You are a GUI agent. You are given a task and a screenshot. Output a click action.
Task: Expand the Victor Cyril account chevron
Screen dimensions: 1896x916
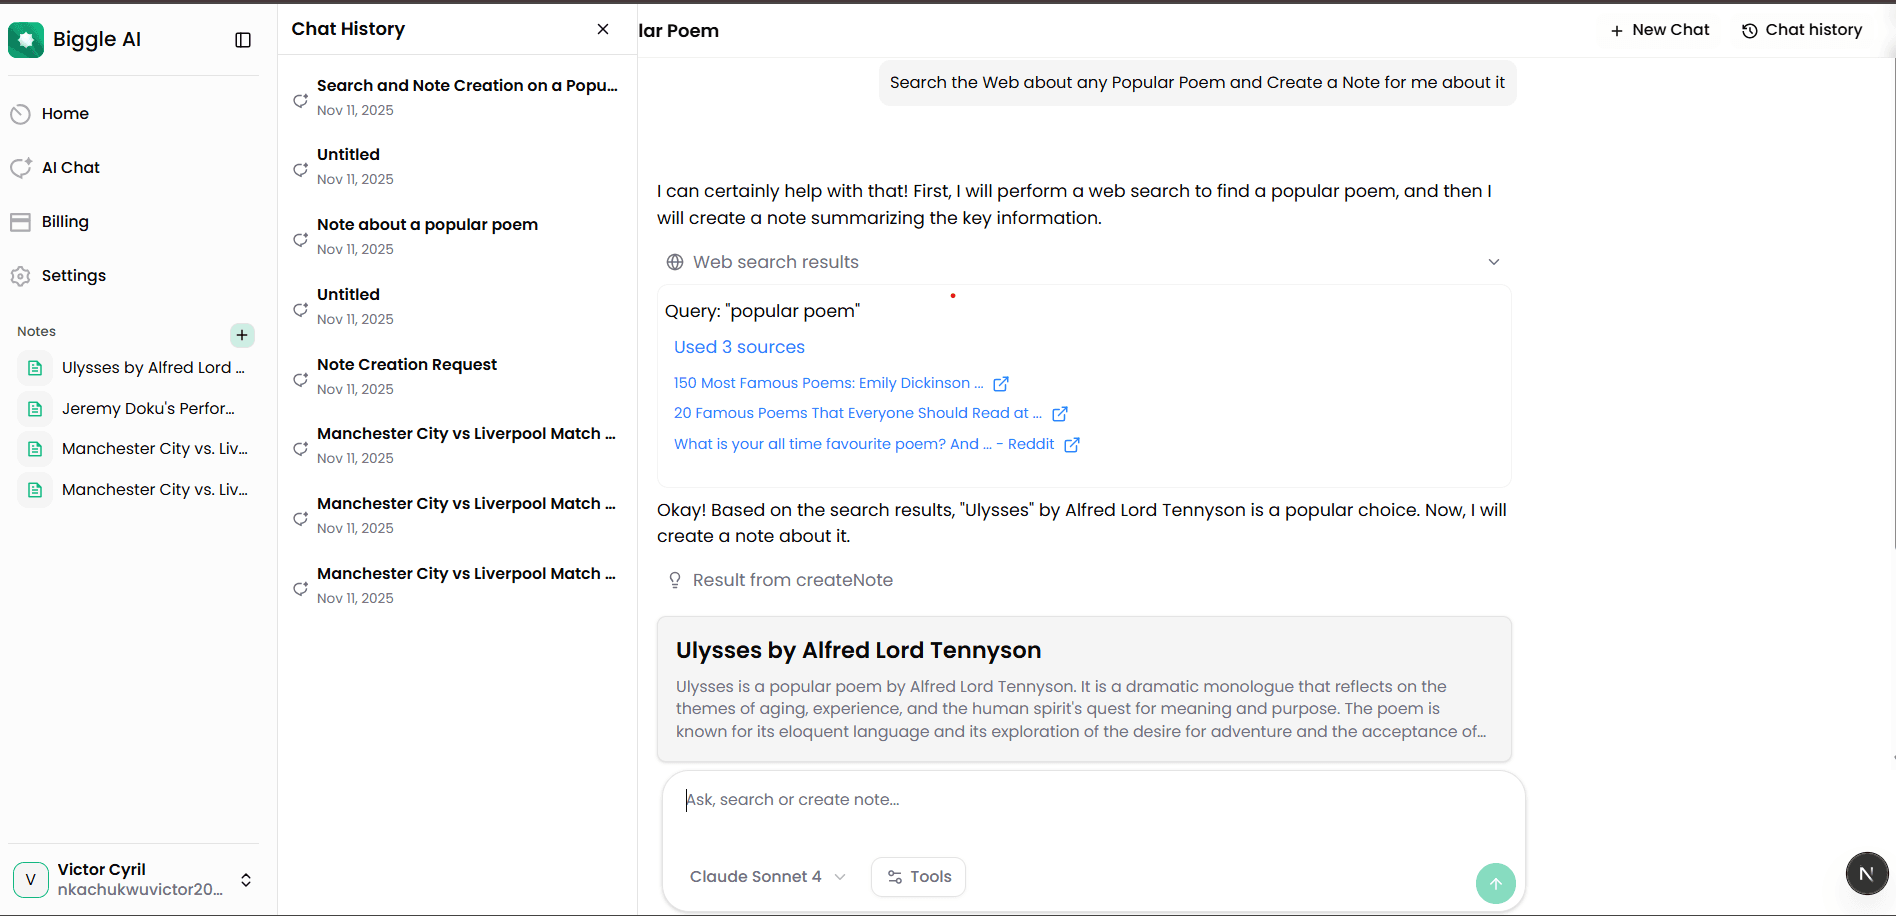pos(246,879)
